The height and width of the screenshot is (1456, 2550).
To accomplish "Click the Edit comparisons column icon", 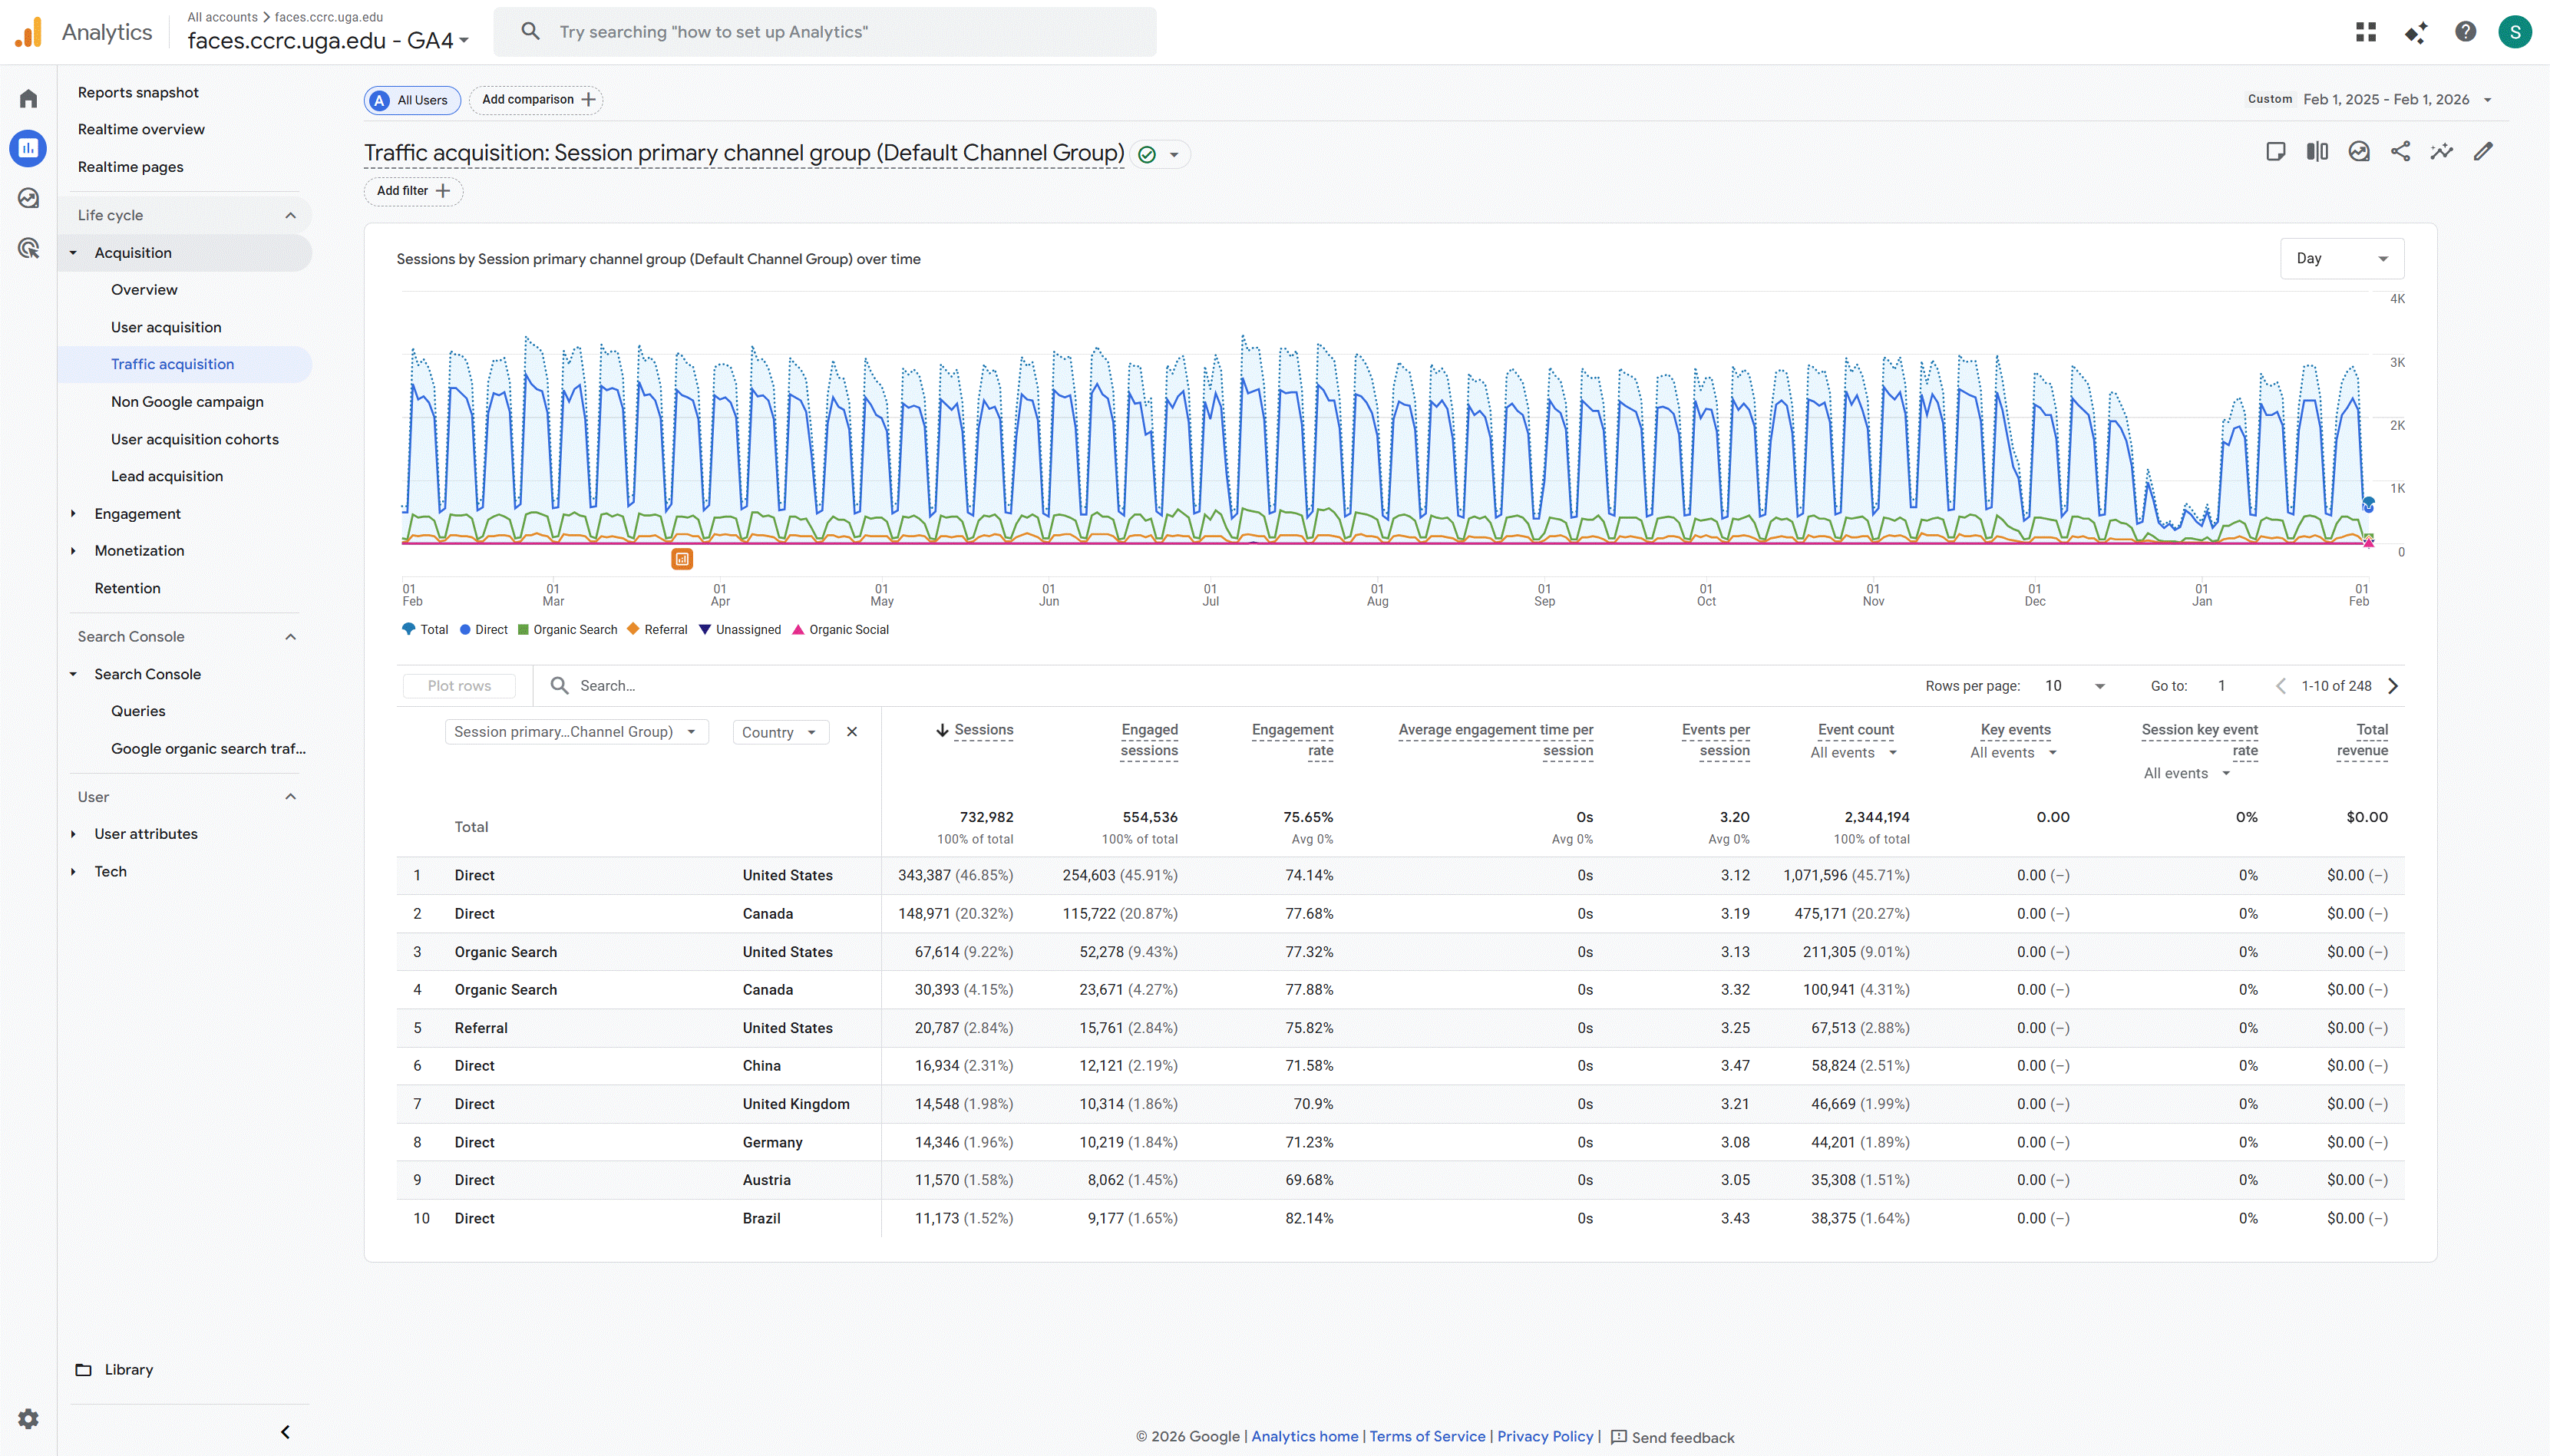I will (2317, 152).
